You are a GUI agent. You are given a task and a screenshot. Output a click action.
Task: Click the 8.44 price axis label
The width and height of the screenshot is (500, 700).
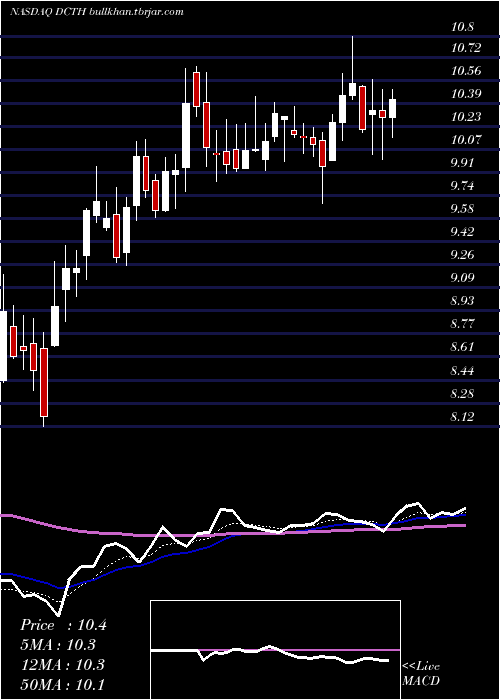tap(462, 371)
